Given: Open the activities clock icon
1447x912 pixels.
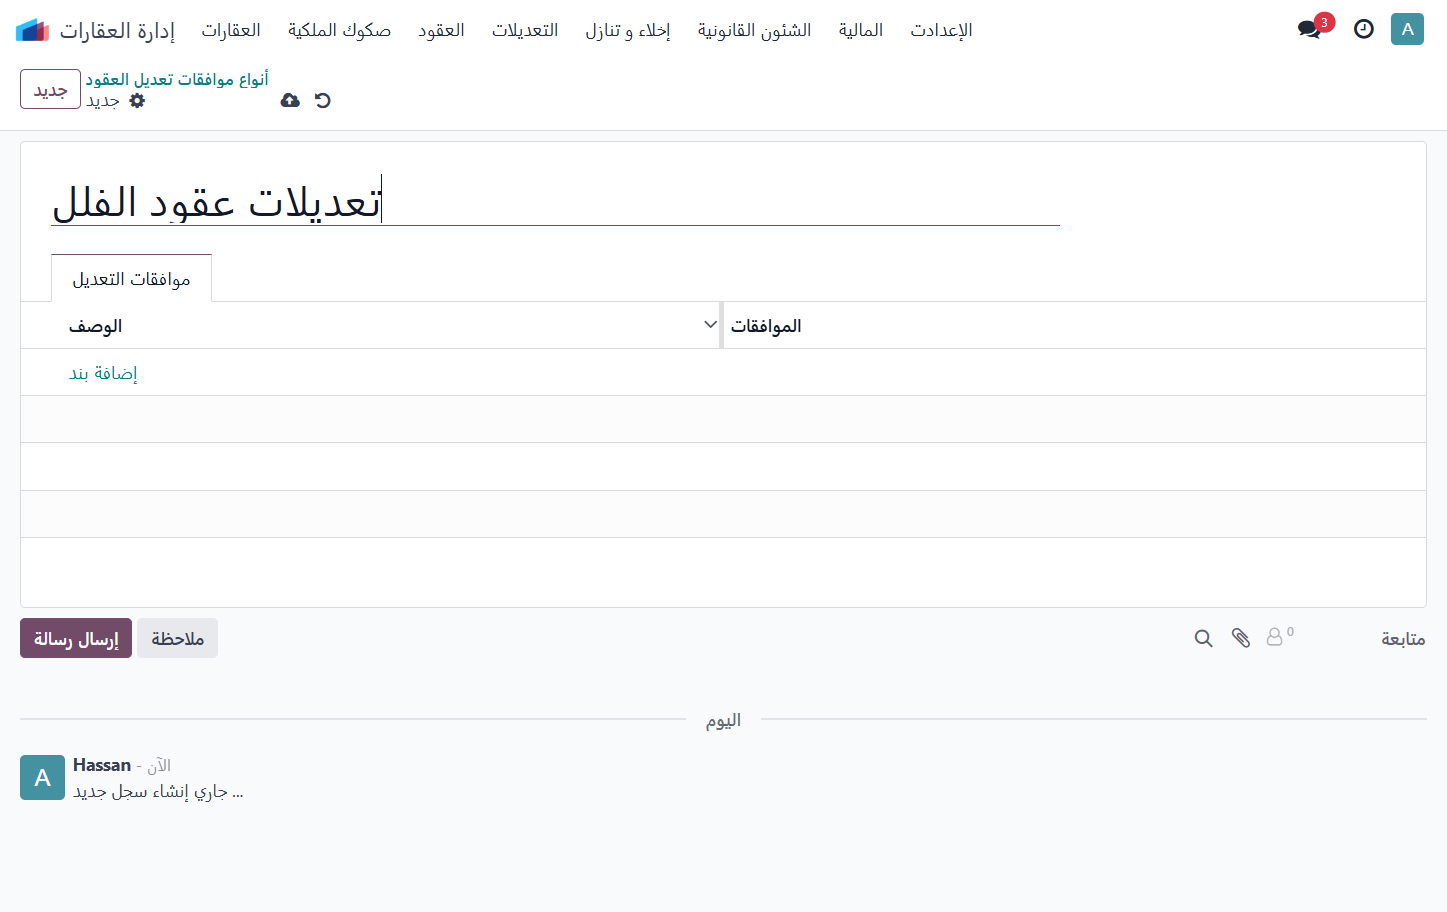Looking at the screenshot, I should tap(1364, 29).
